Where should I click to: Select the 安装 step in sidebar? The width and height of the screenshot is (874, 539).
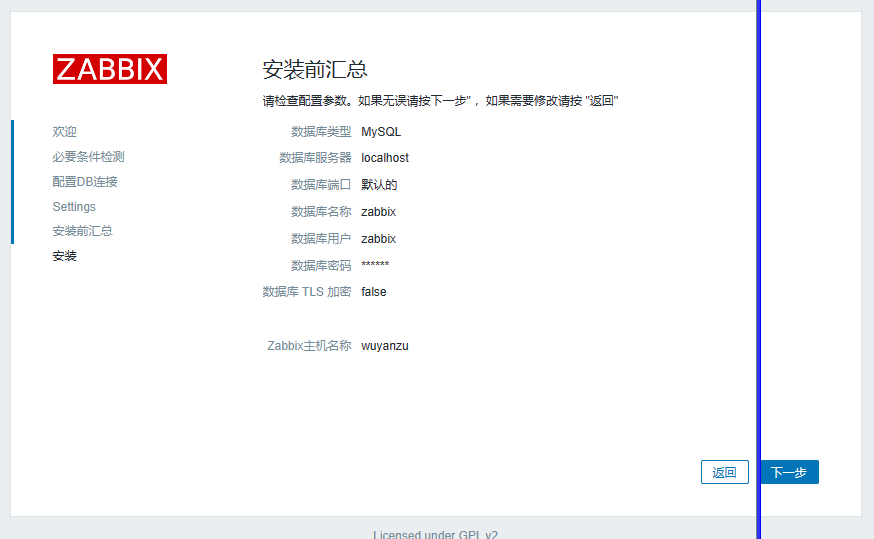(65, 256)
